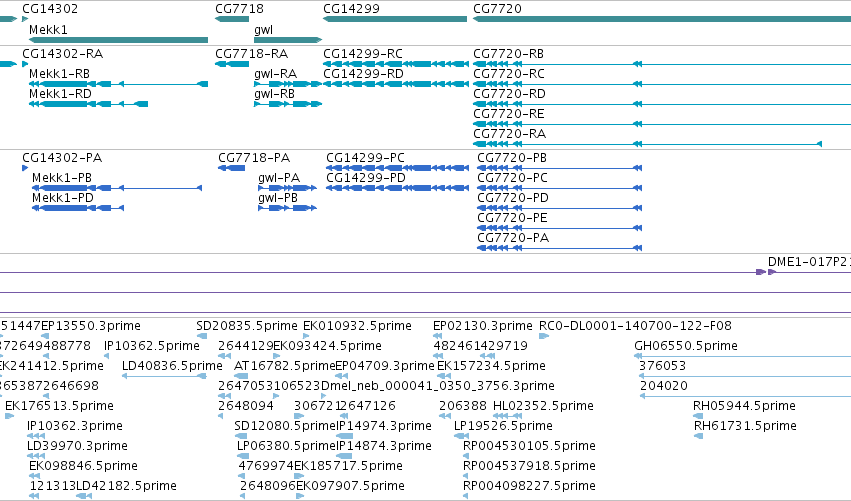Viewport: 851px width, 501px height.
Task: Select protein CG14302-PA
Action: click(x=62, y=158)
